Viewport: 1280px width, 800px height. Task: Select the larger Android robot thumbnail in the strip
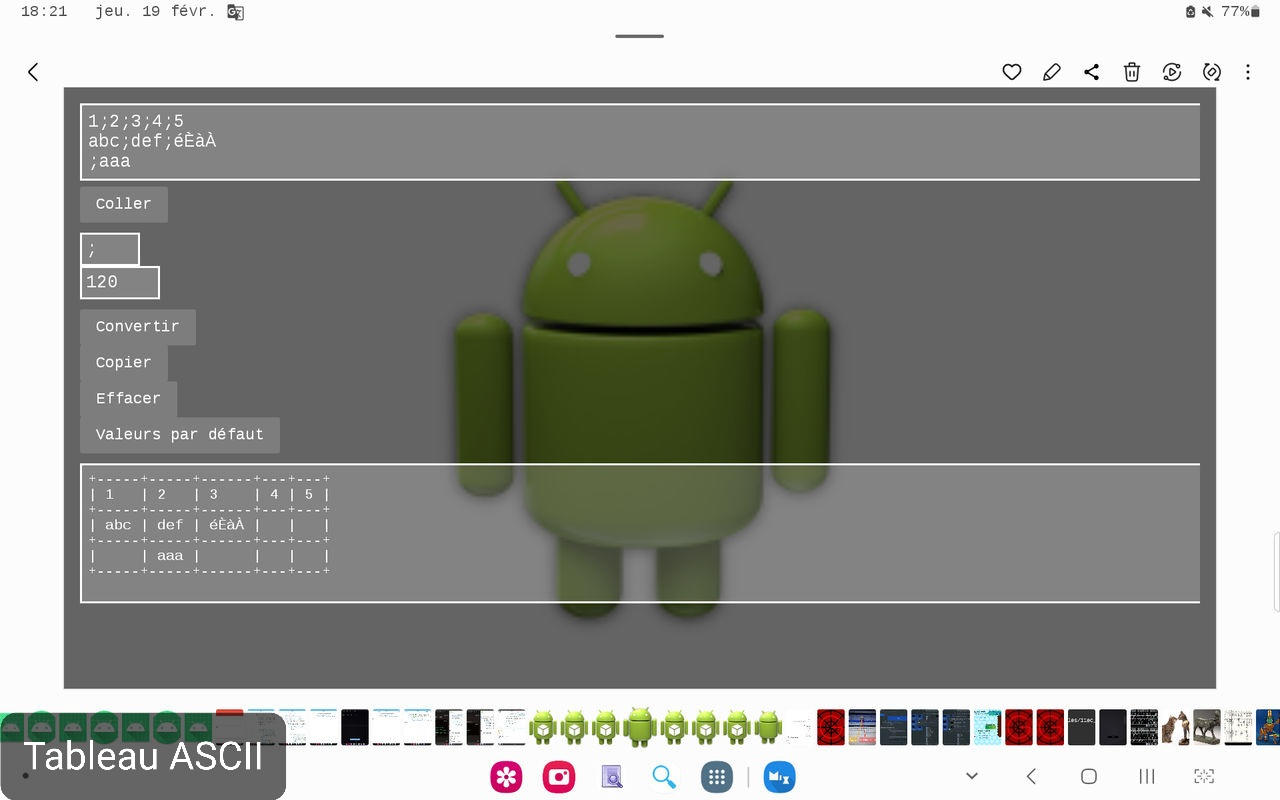click(x=640, y=727)
